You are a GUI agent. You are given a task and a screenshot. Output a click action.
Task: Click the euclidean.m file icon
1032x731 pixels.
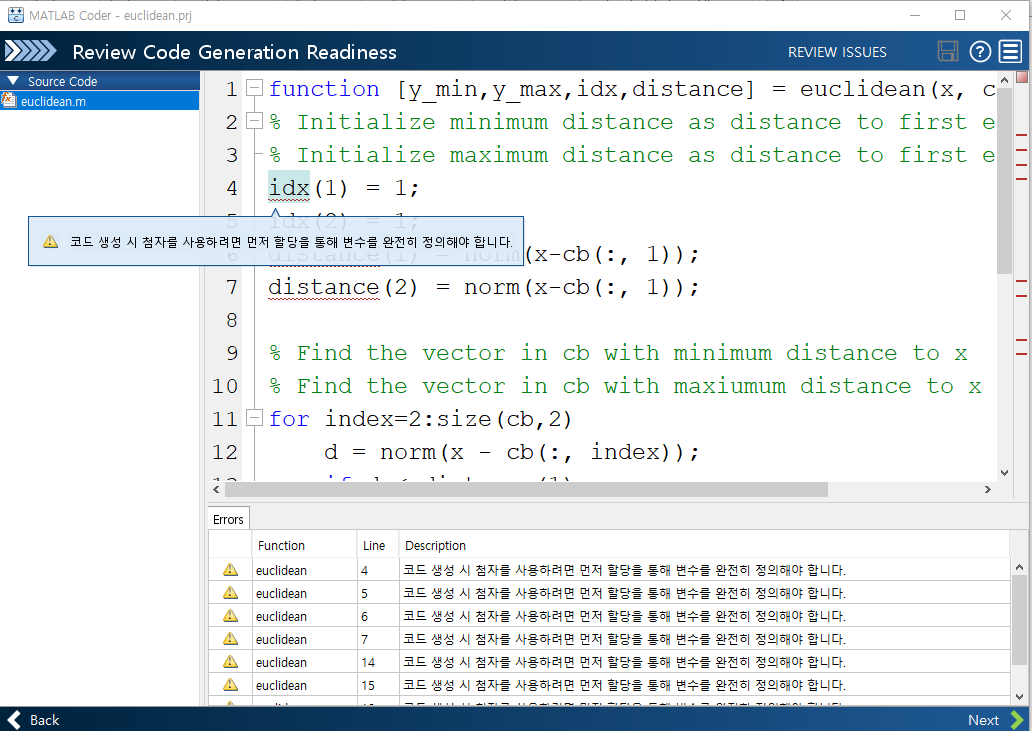pos(9,101)
